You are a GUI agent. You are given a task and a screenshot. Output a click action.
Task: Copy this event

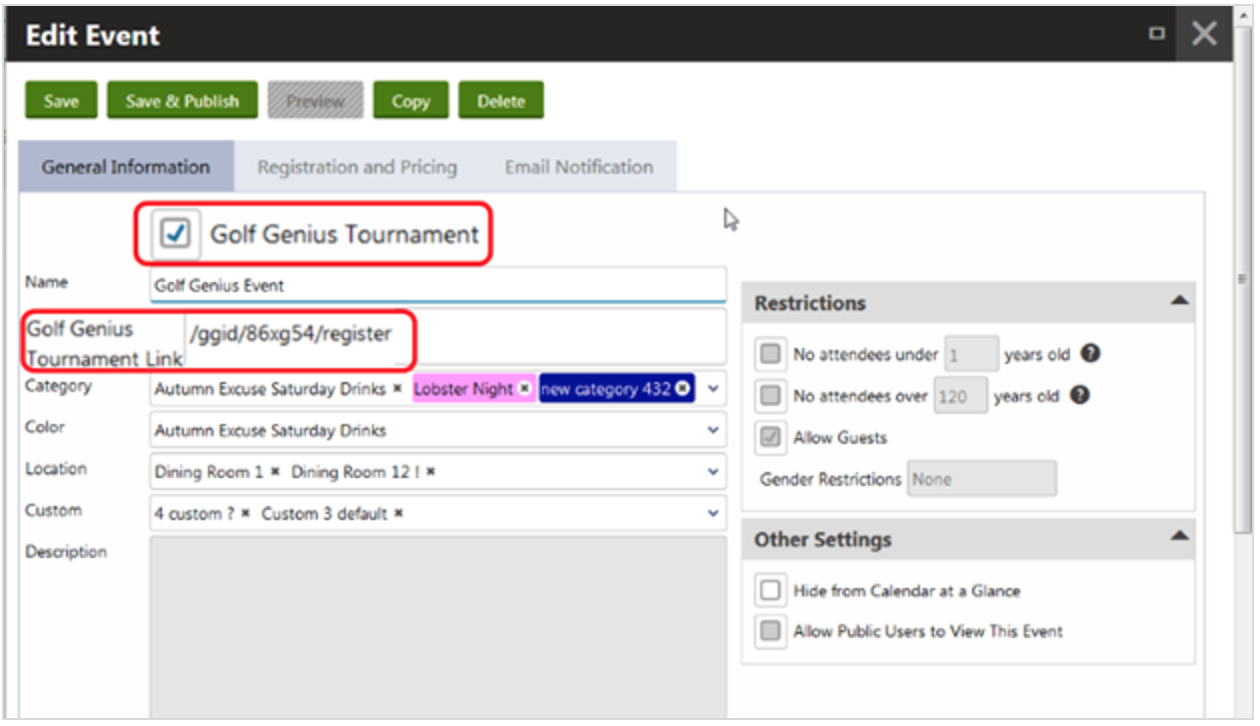pos(410,101)
